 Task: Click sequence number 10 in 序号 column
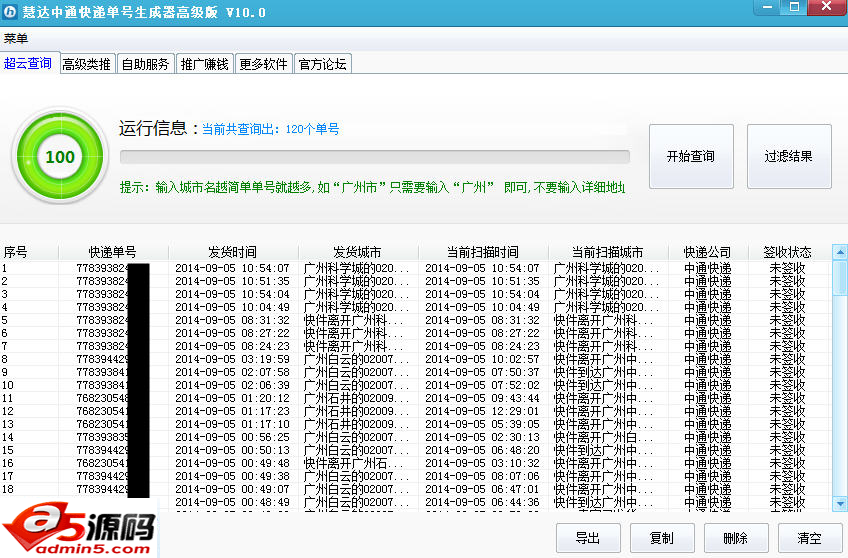coord(8,385)
